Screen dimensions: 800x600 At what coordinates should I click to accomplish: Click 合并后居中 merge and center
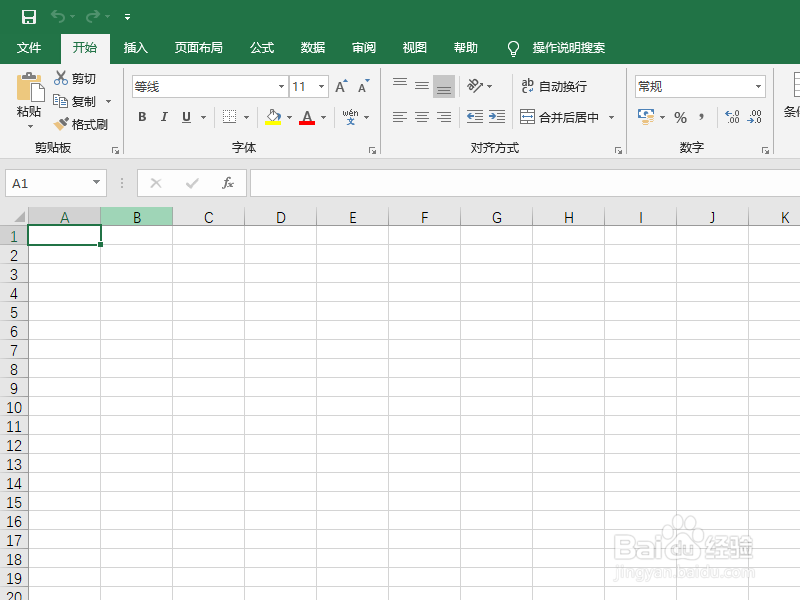pyautogui.click(x=559, y=117)
